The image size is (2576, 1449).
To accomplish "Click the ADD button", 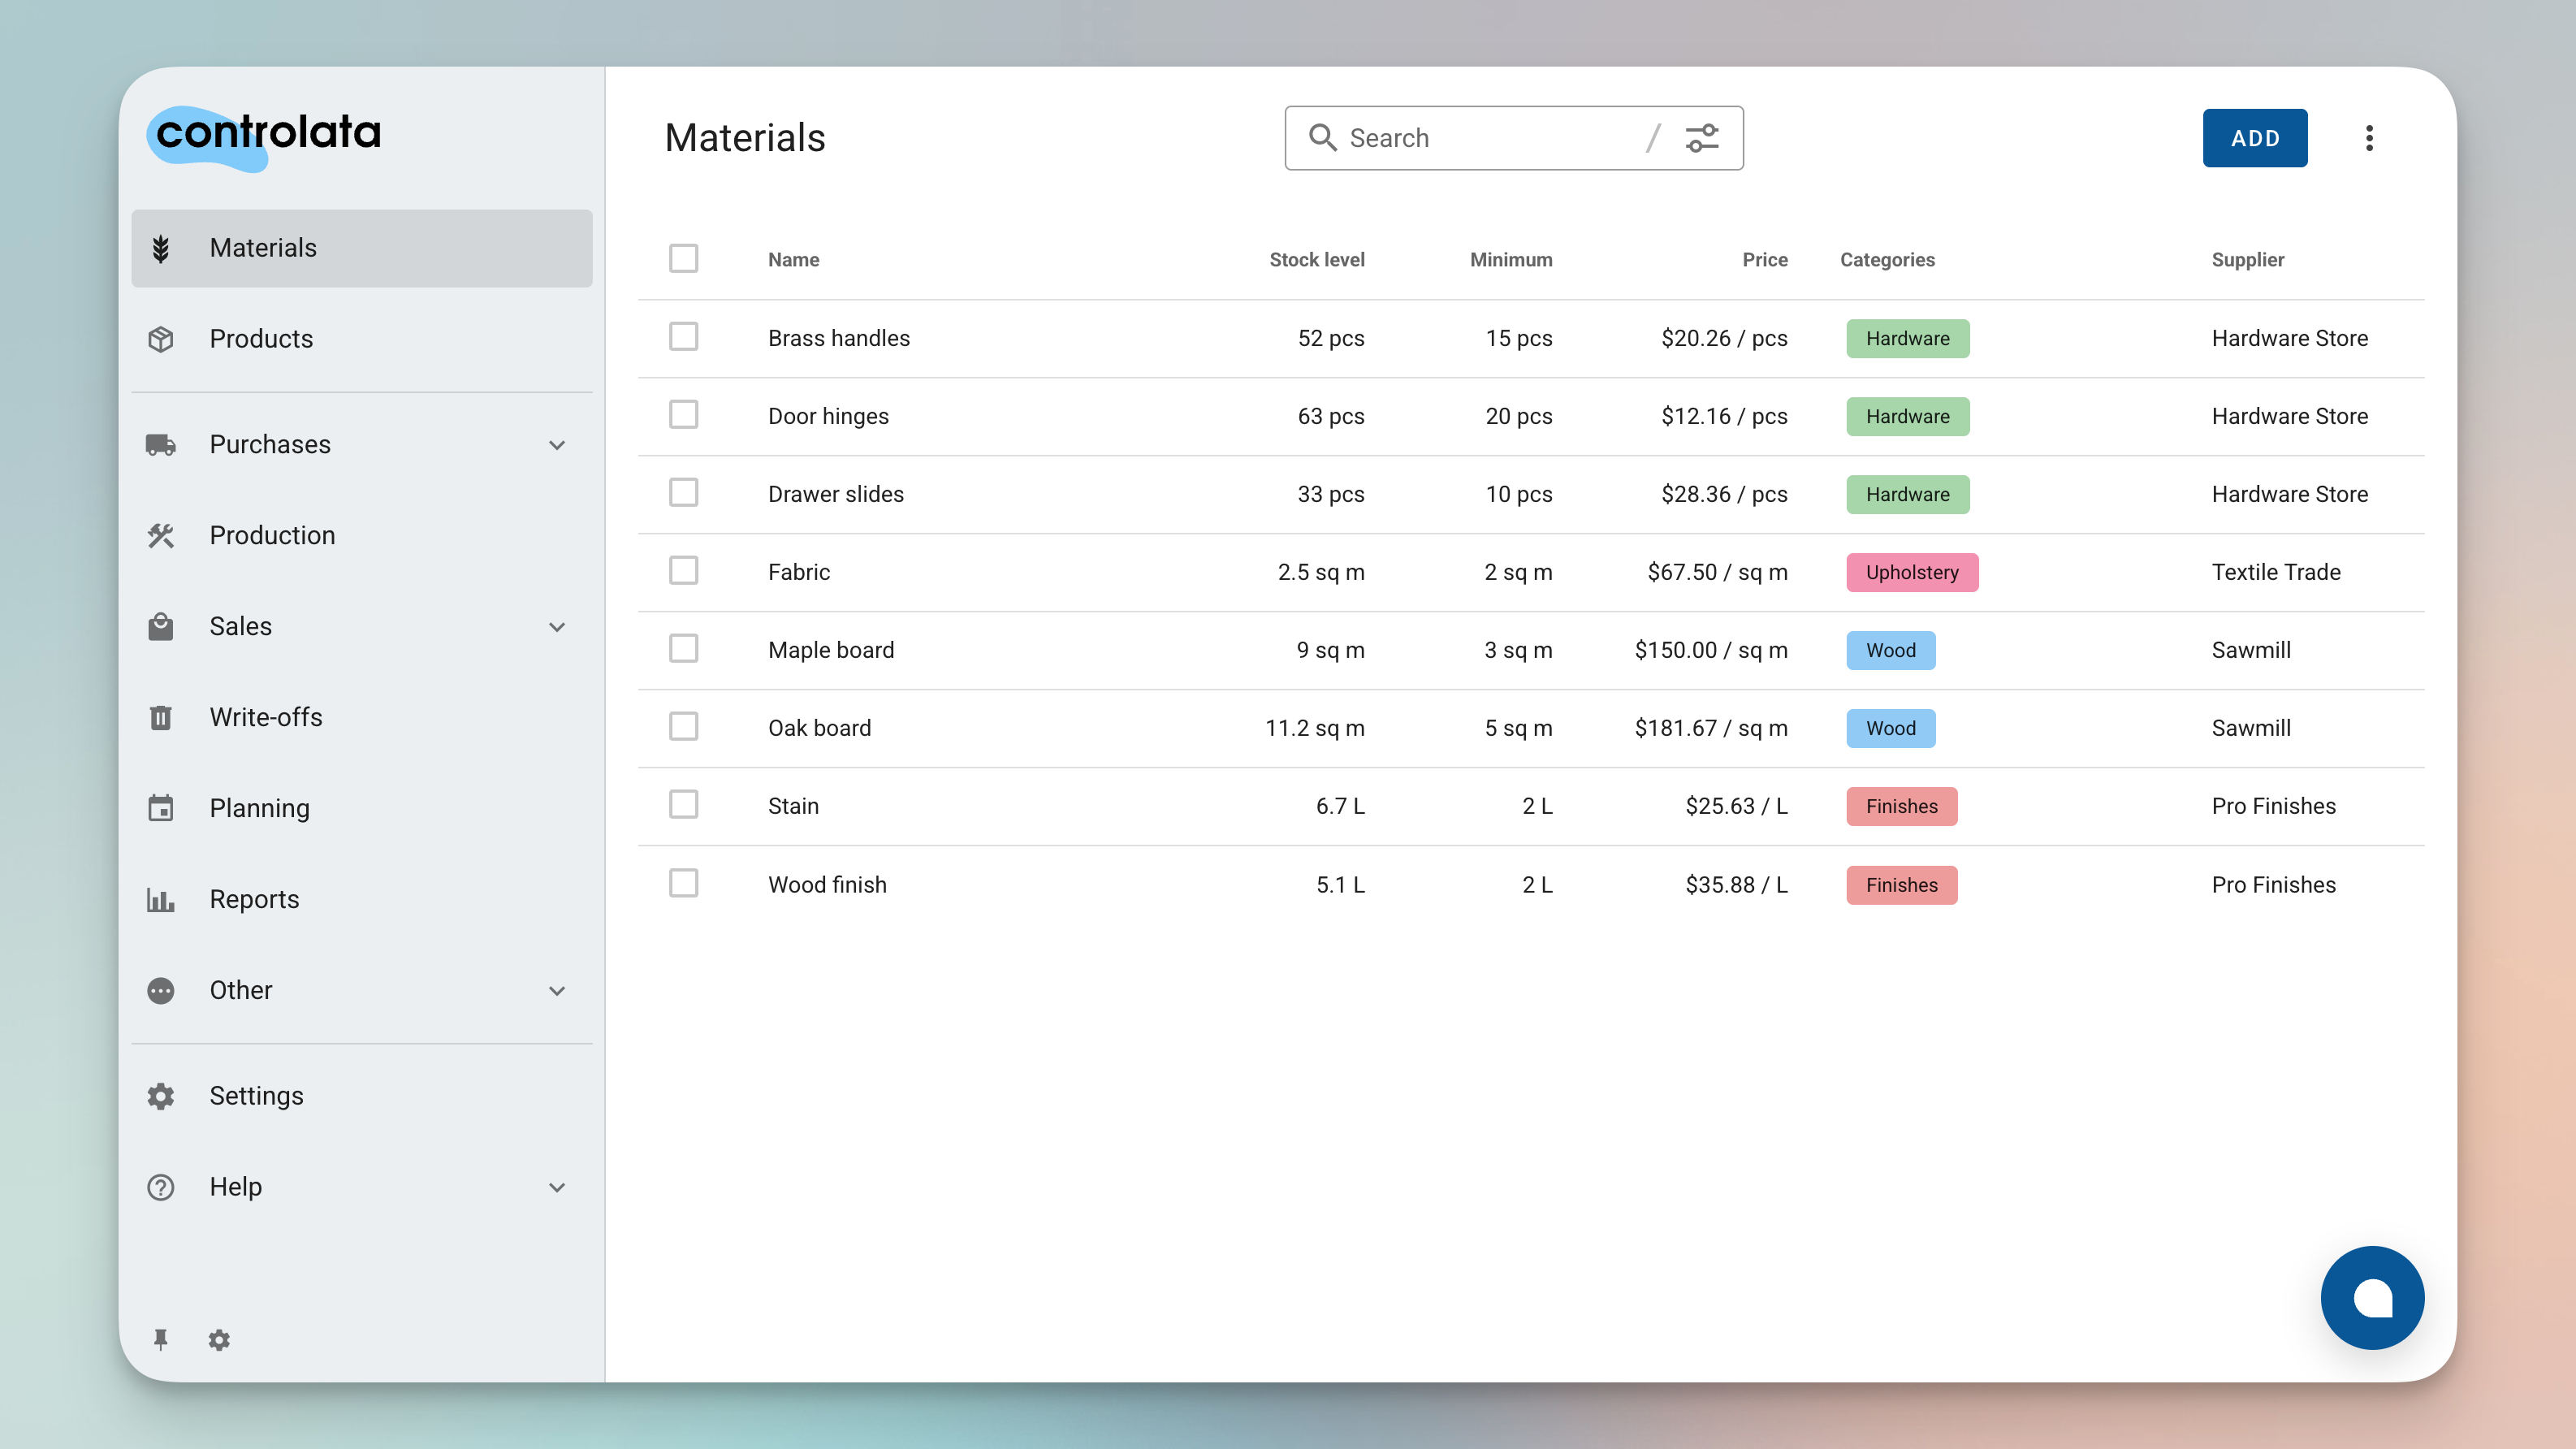I will coord(2255,138).
